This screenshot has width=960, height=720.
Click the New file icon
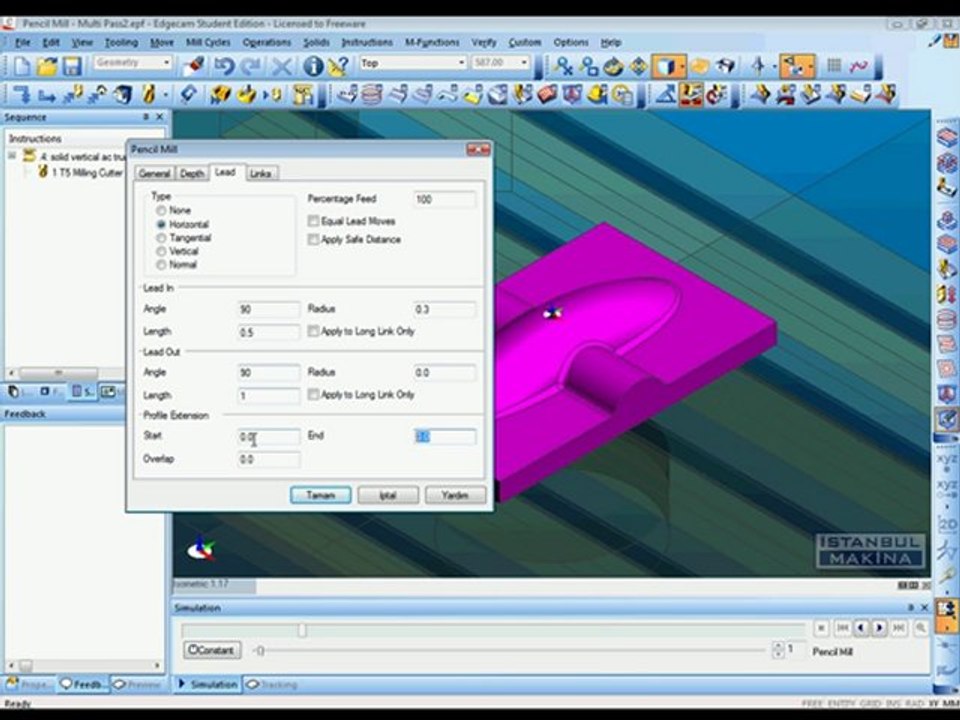pos(21,66)
